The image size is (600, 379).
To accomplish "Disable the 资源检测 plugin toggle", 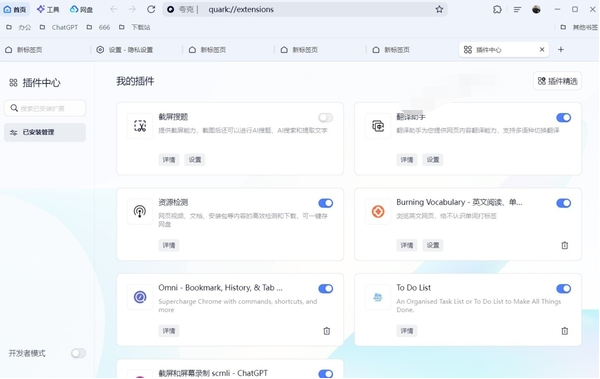I will [x=326, y=203].
